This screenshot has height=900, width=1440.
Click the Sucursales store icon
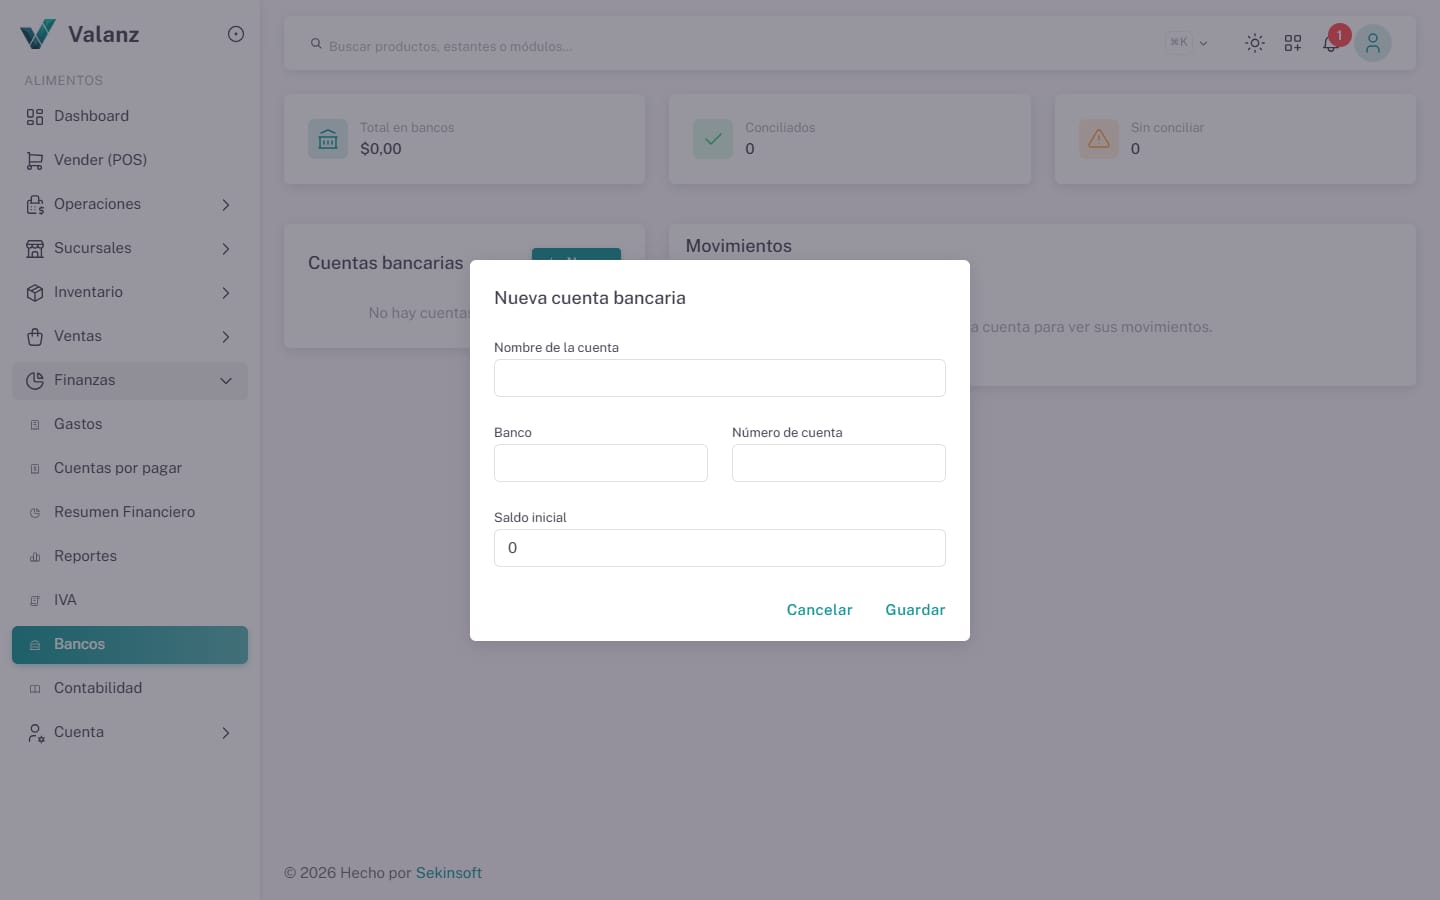pyautogui.click(x=35, y=249)
